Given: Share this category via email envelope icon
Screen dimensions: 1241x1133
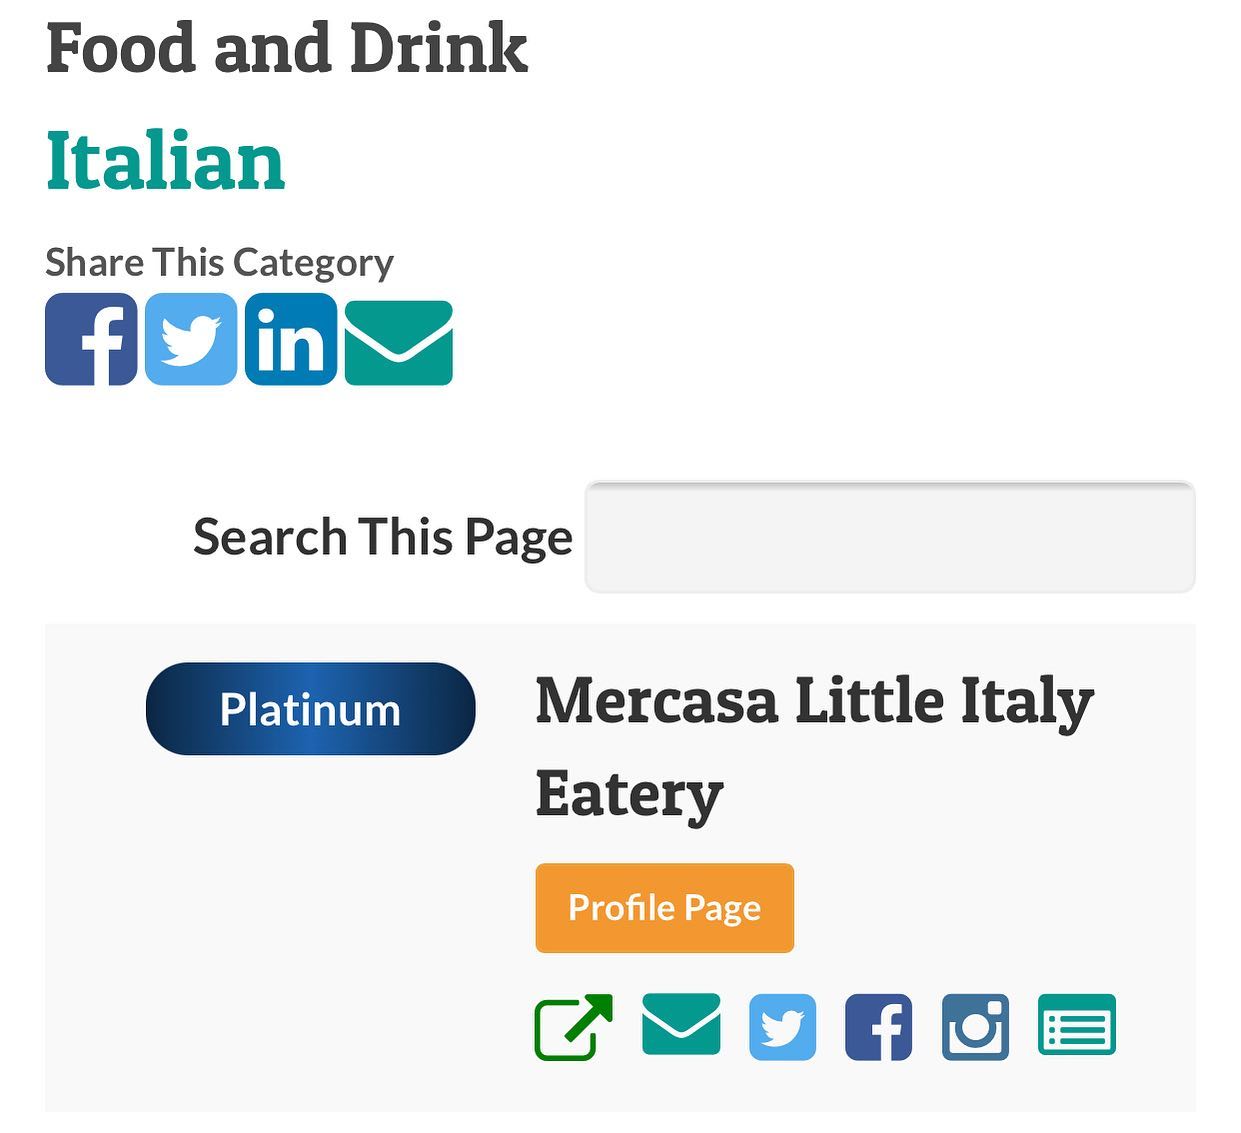Looking at the screenshot, I should [x=399, y=343].
